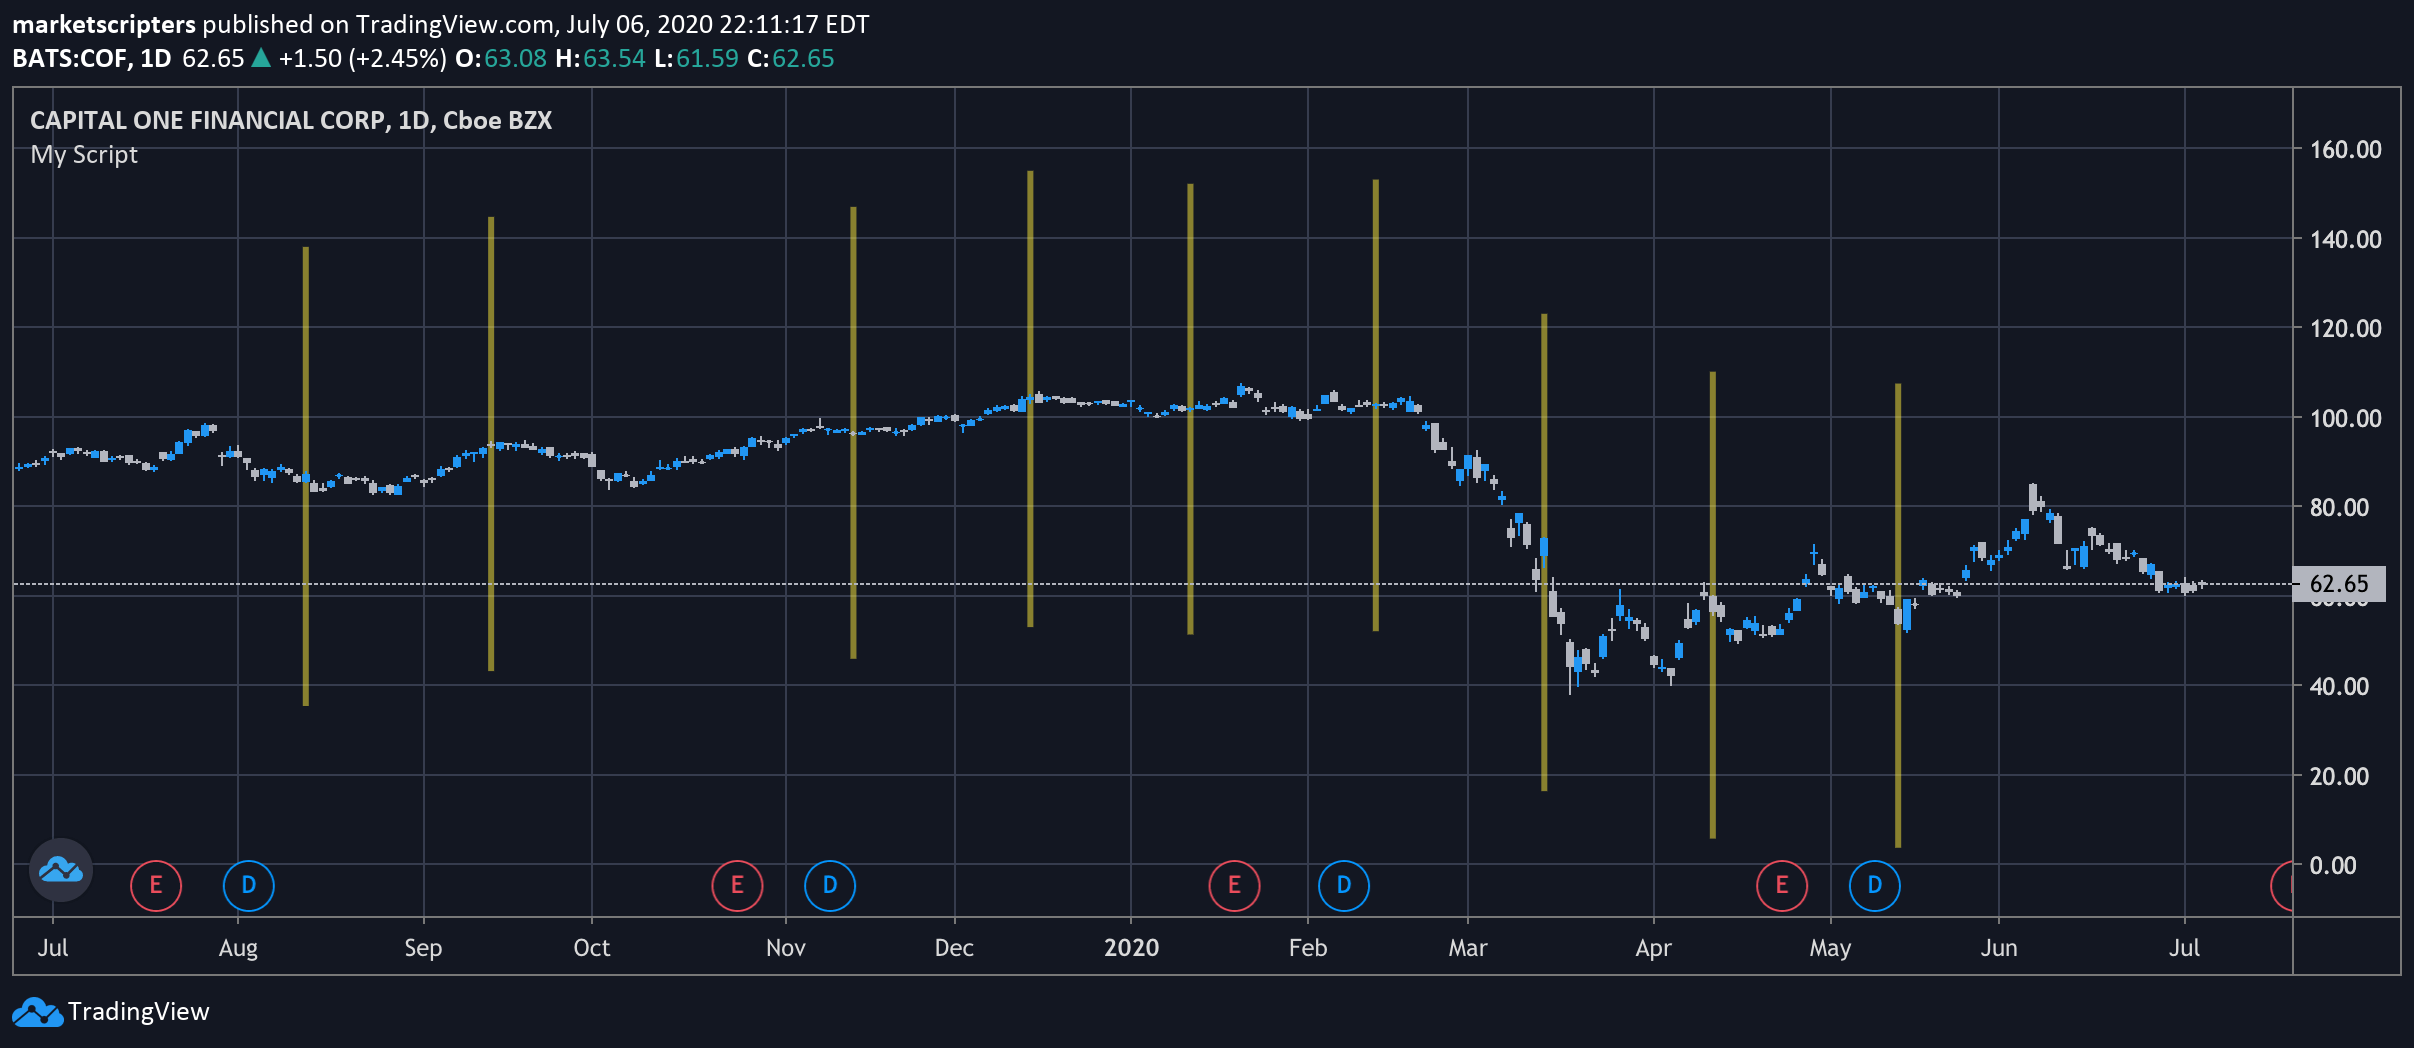Click the dividend "D" marker below May

point(1874,884)
